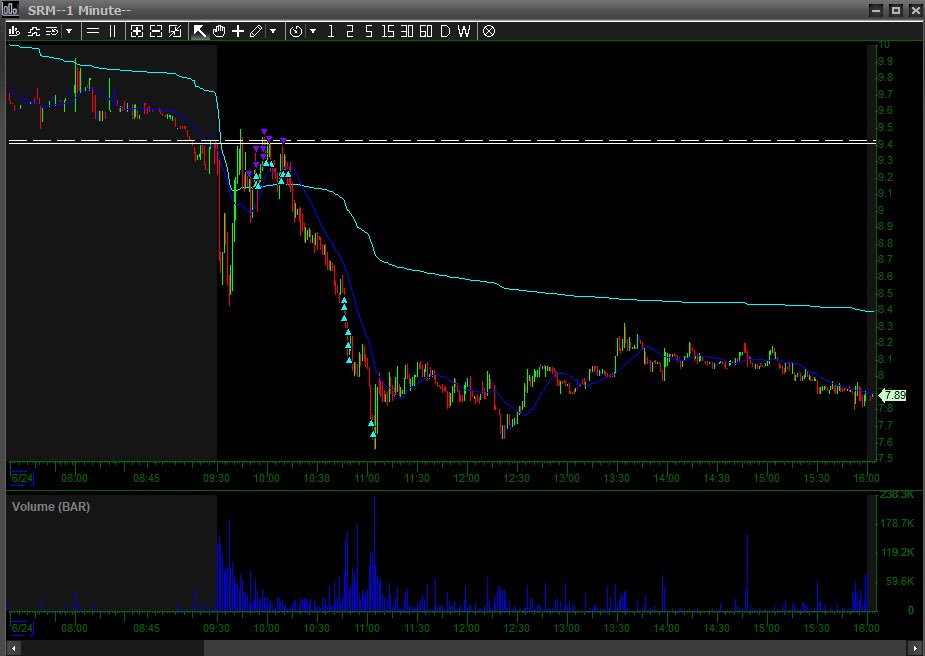The image size is (925, 656).
Task: Expand the chart settings dropdown arrow
Action: [x=69, y=31]
